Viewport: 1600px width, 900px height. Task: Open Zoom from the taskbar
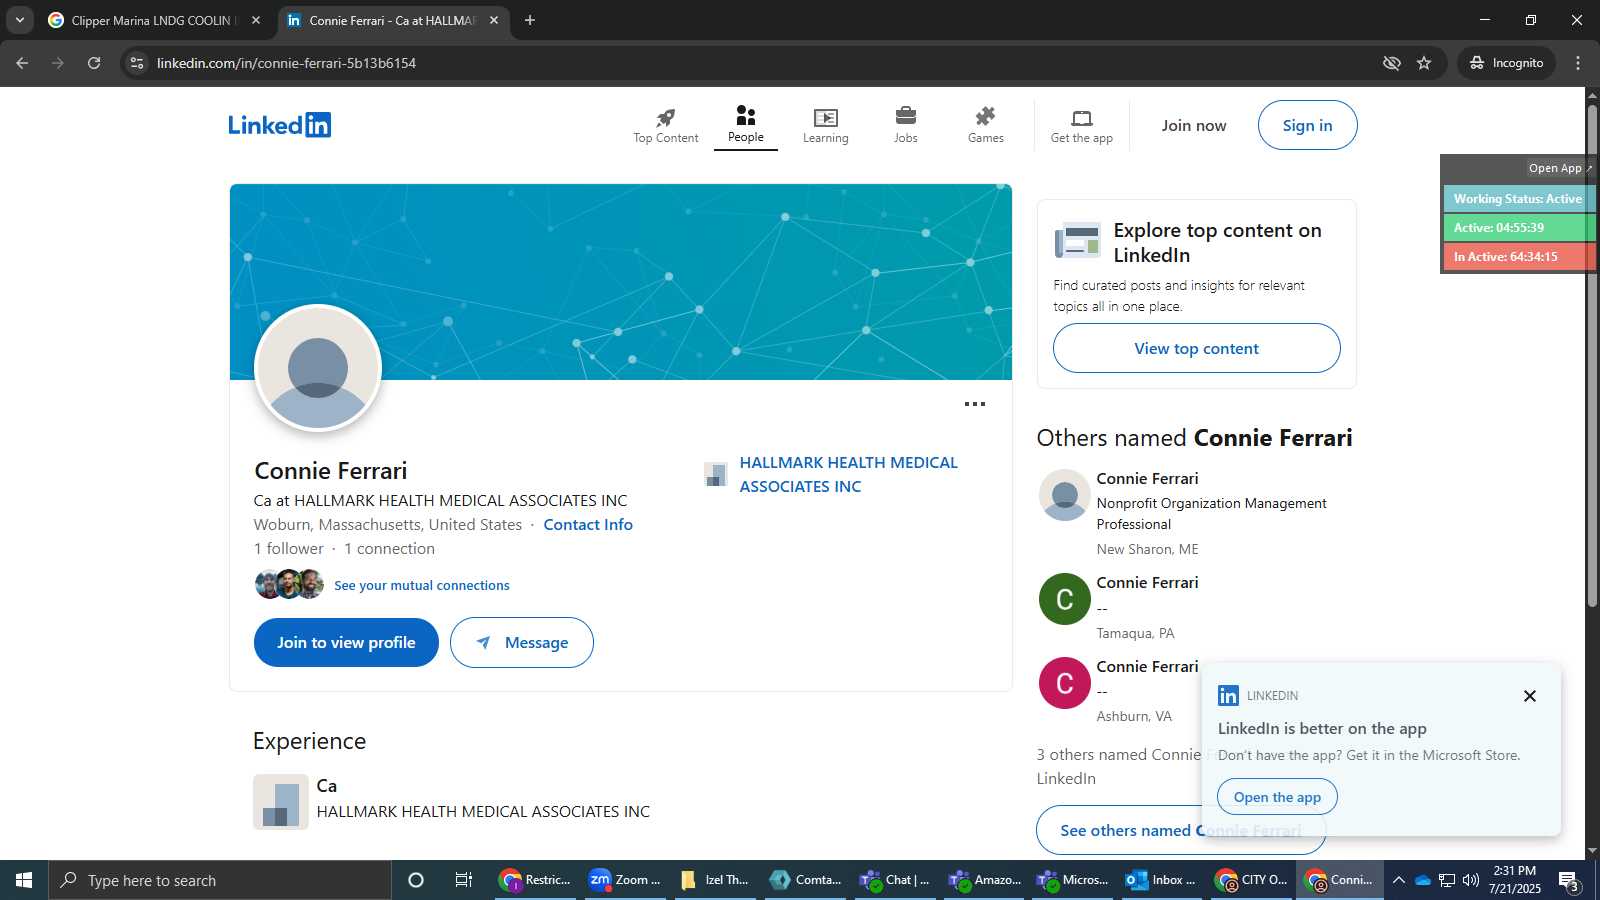(625, 880)
